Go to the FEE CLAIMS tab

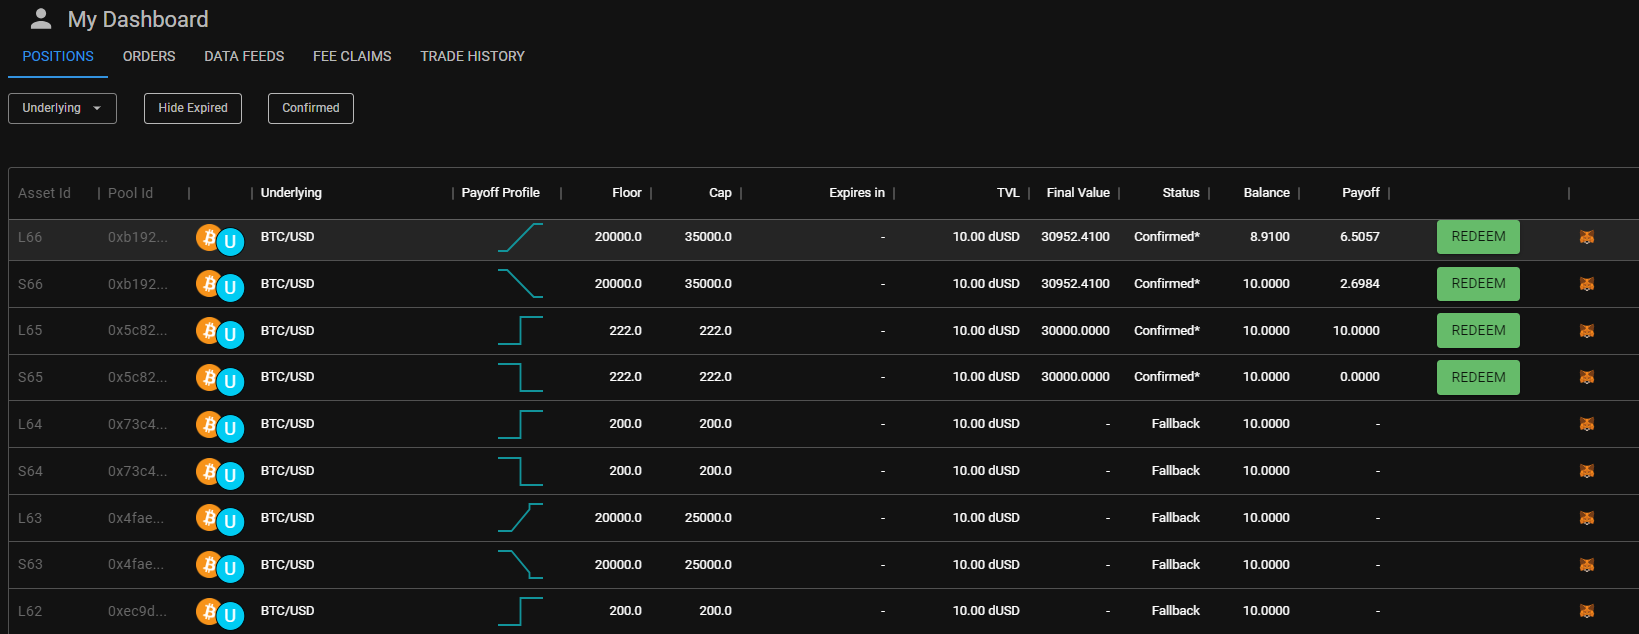352,57
